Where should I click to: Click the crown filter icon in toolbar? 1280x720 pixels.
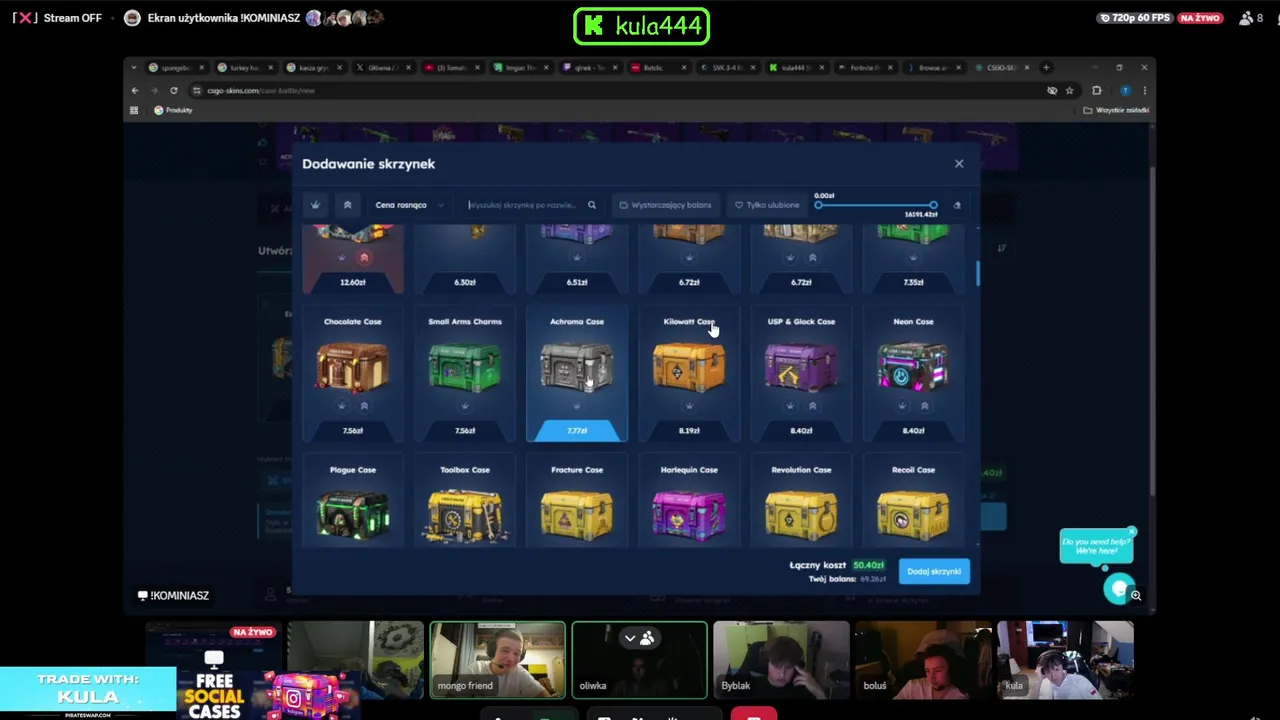tap(315, 205)
